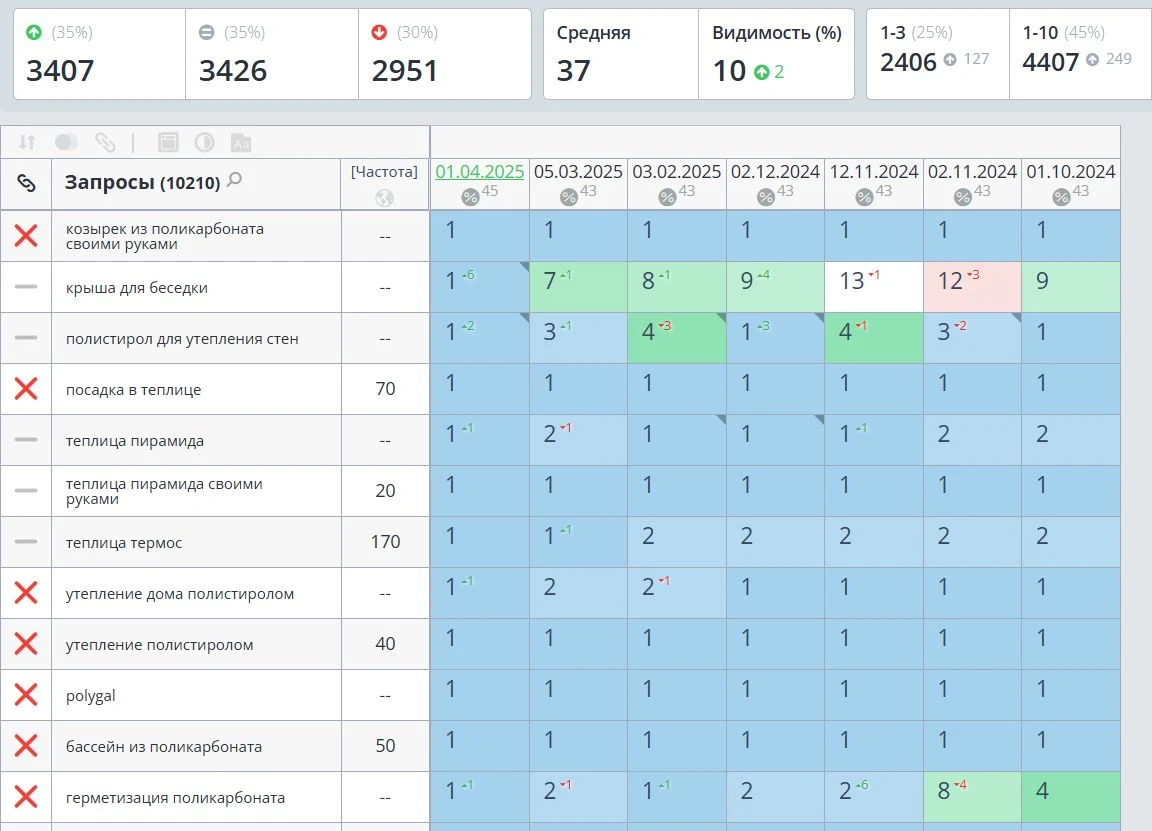Click the red X for polygal row
1152x831 pixels.
pos(26,695)
